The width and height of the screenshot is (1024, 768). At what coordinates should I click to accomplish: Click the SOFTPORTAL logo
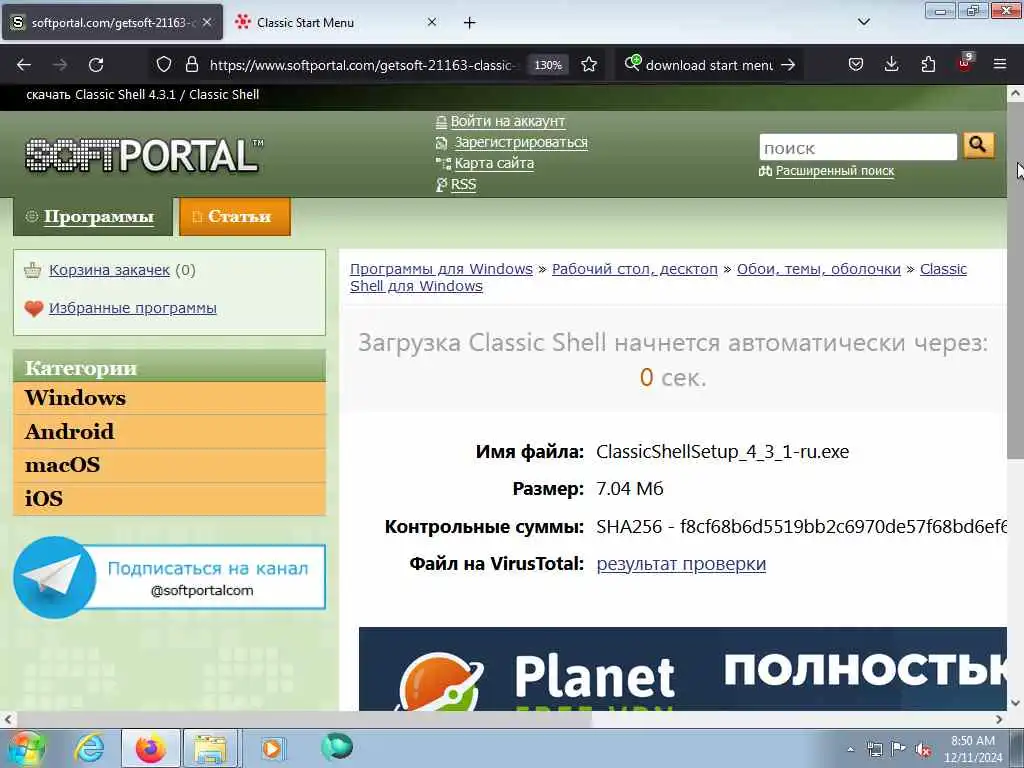[144, 155]
